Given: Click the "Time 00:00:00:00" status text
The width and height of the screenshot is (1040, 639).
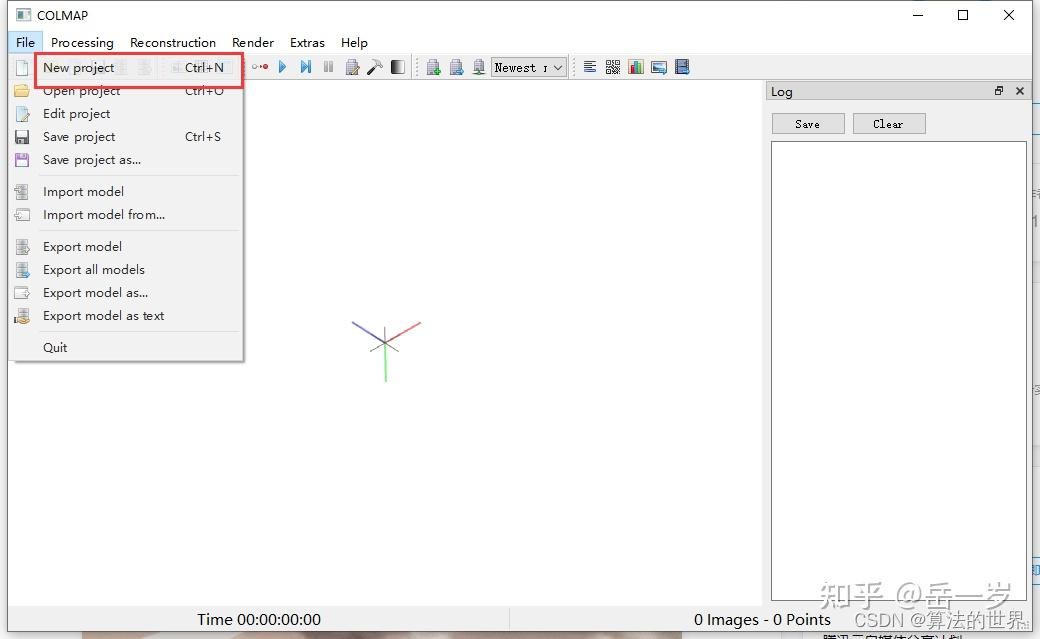Looking at the screenshot, I should (259, 620).
